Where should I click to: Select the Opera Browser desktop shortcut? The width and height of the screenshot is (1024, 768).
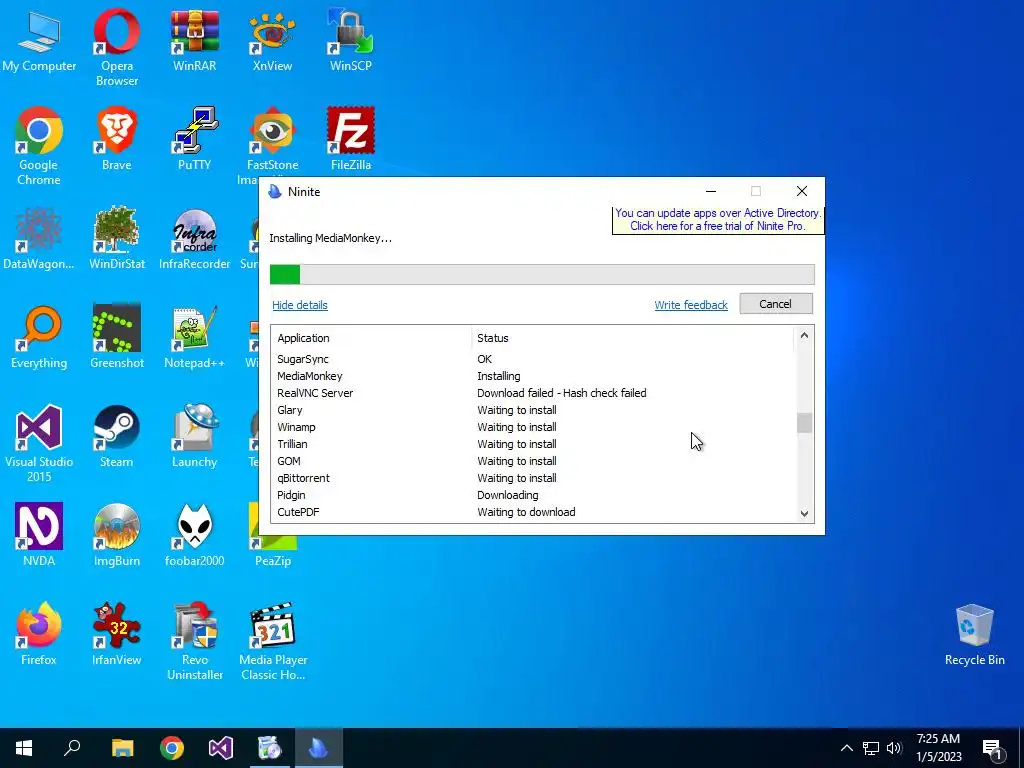tap(117, 47)
